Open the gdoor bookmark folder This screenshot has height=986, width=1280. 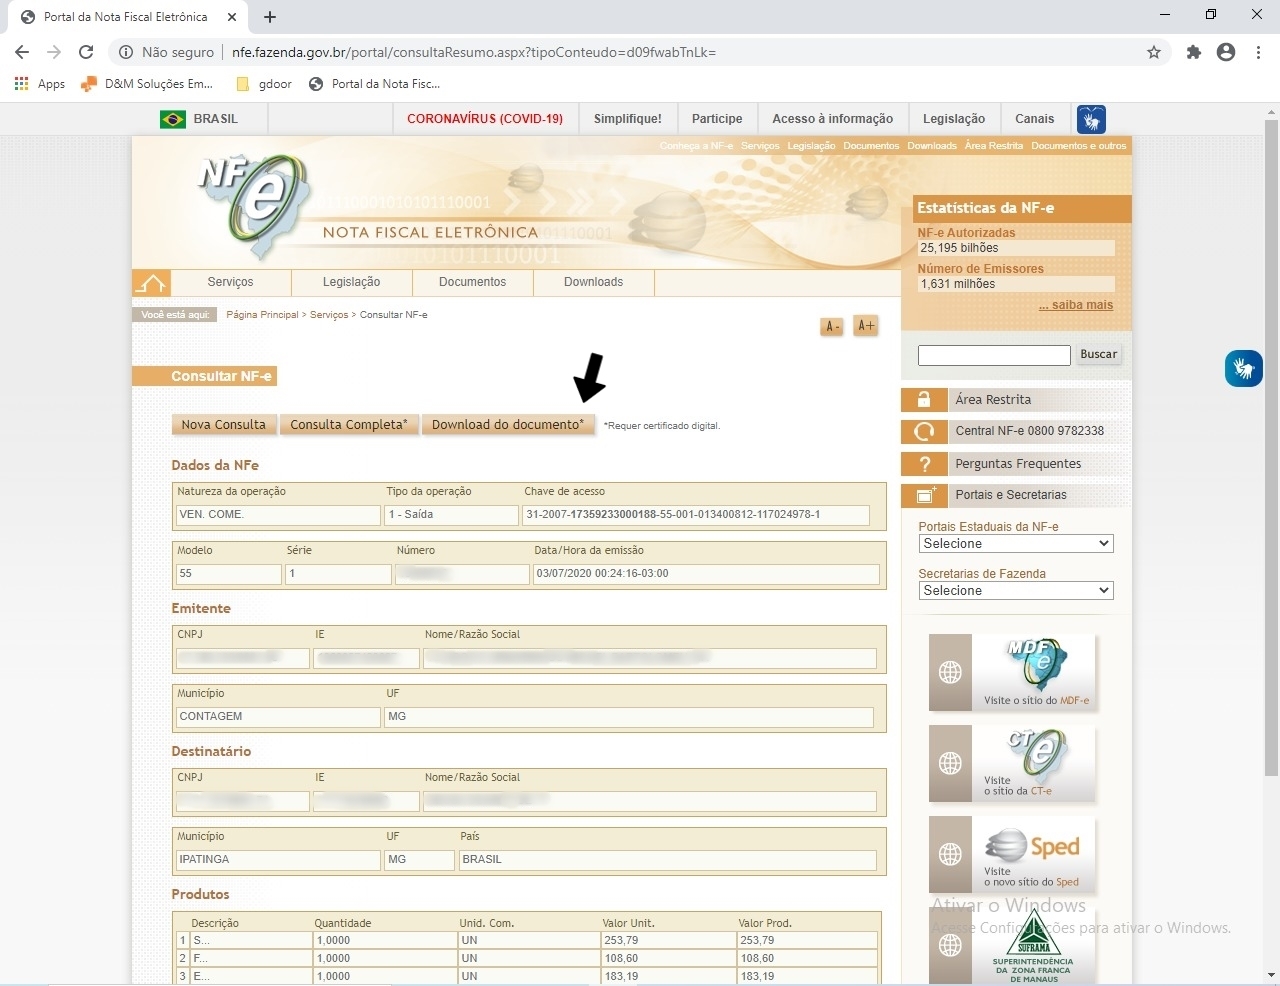pos(264,84)
